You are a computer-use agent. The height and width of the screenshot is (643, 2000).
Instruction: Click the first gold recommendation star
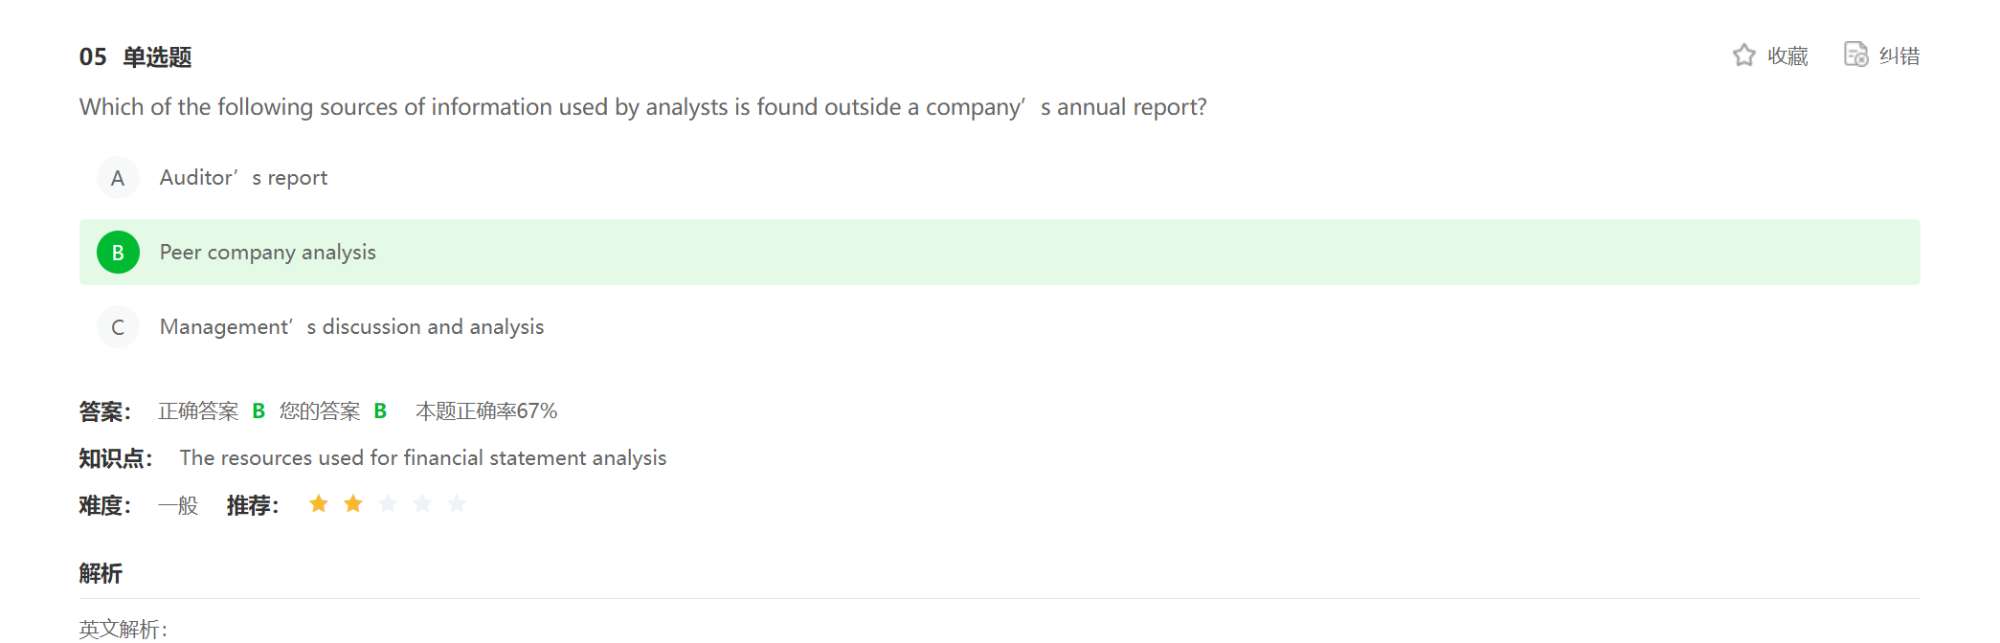(x=318, y=504)
